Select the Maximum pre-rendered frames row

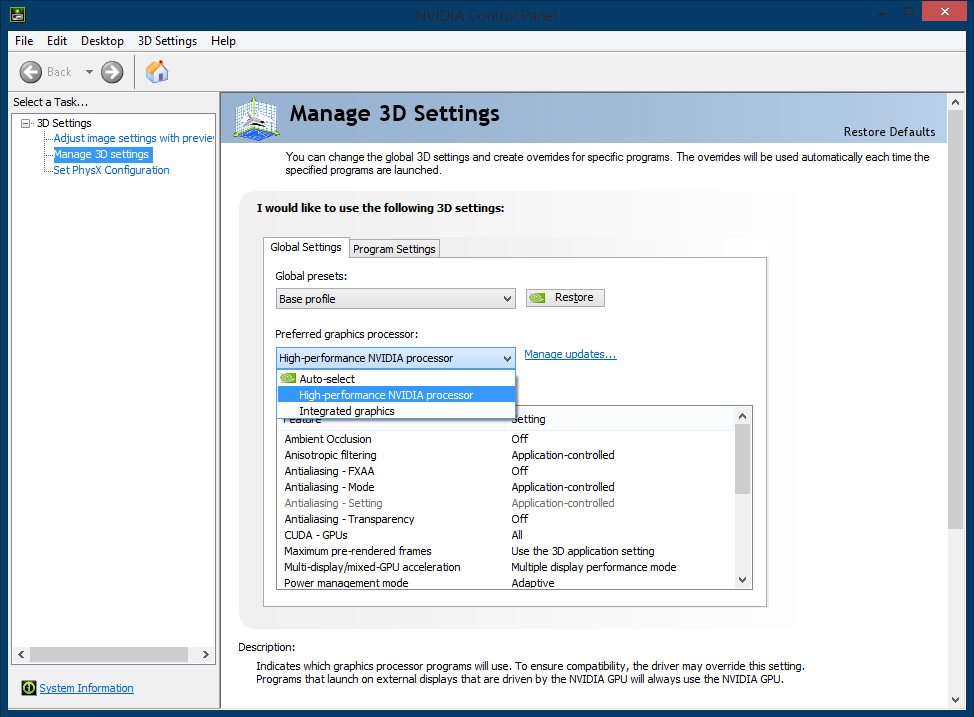point(506,551)
